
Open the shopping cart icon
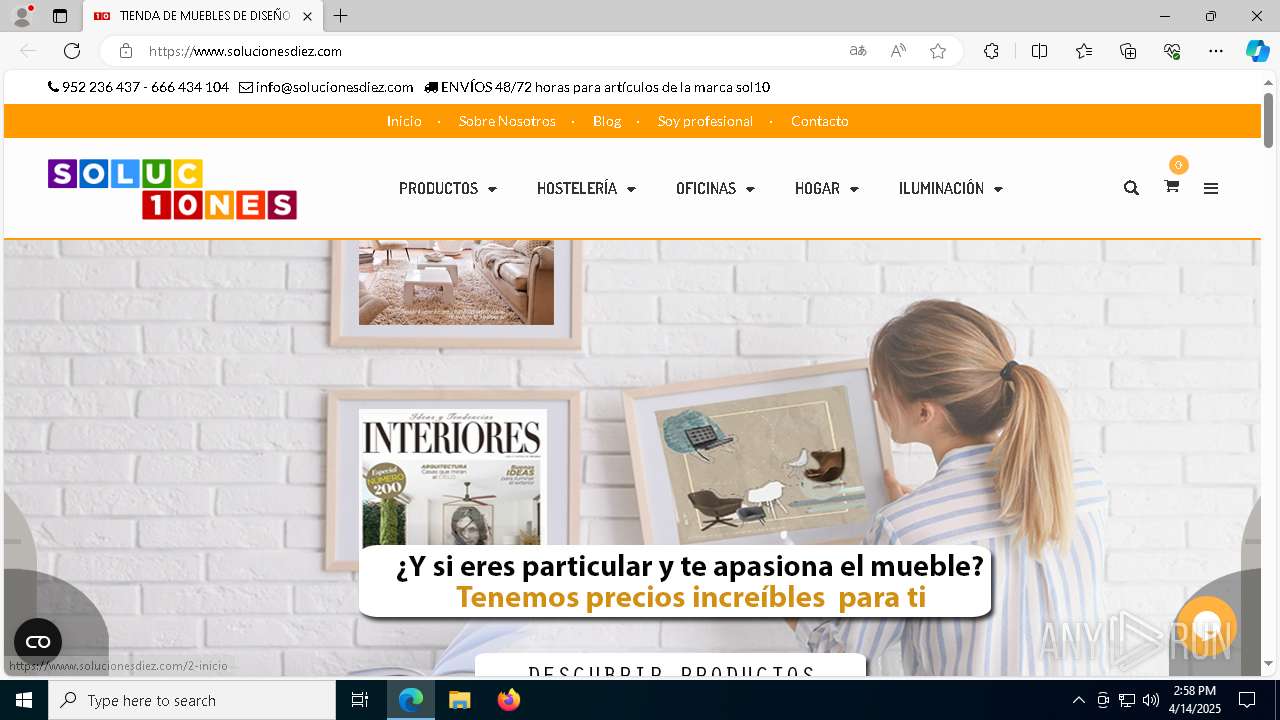(1171, 186)
